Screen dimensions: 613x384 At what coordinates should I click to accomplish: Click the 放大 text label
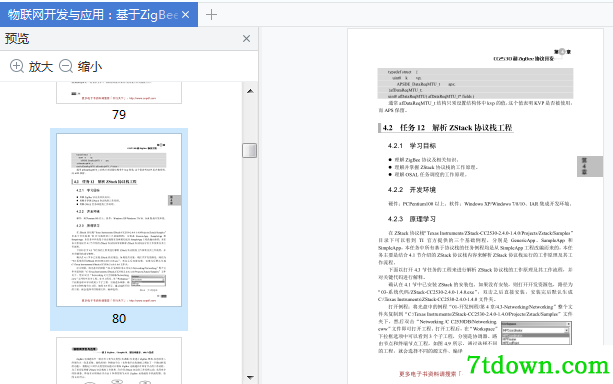coord(41,66)
